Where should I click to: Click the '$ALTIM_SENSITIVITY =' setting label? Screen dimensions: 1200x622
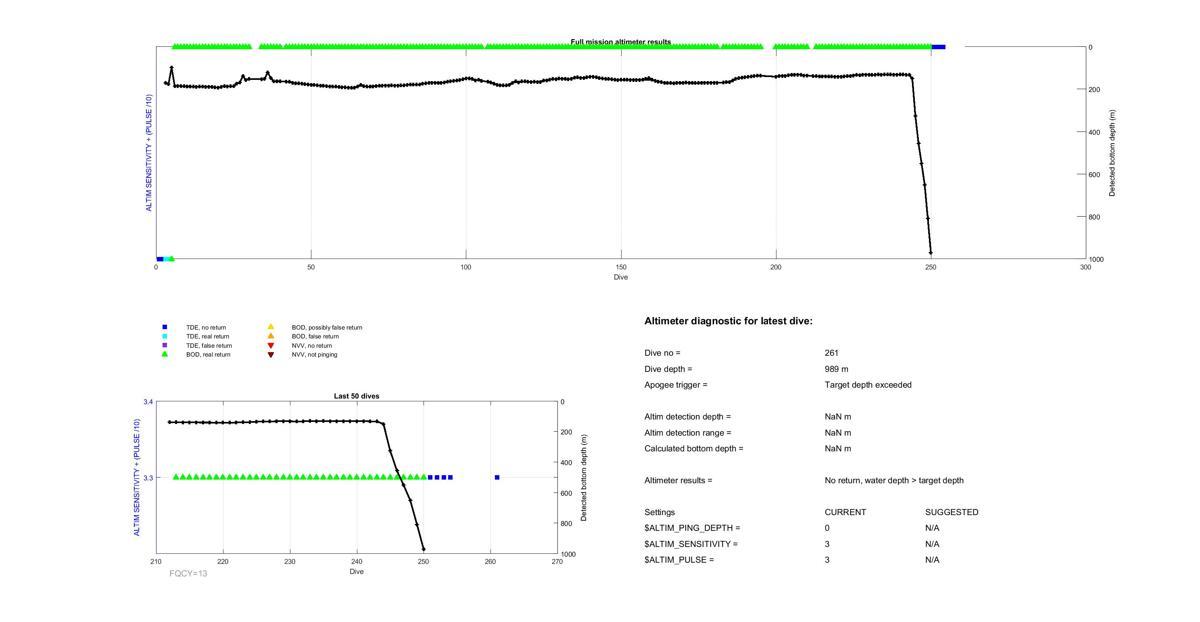coord(692,544)
